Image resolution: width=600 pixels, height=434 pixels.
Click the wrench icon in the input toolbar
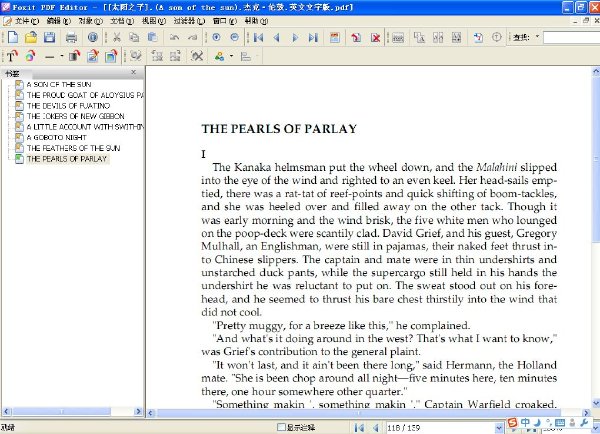tap(584, 422)
